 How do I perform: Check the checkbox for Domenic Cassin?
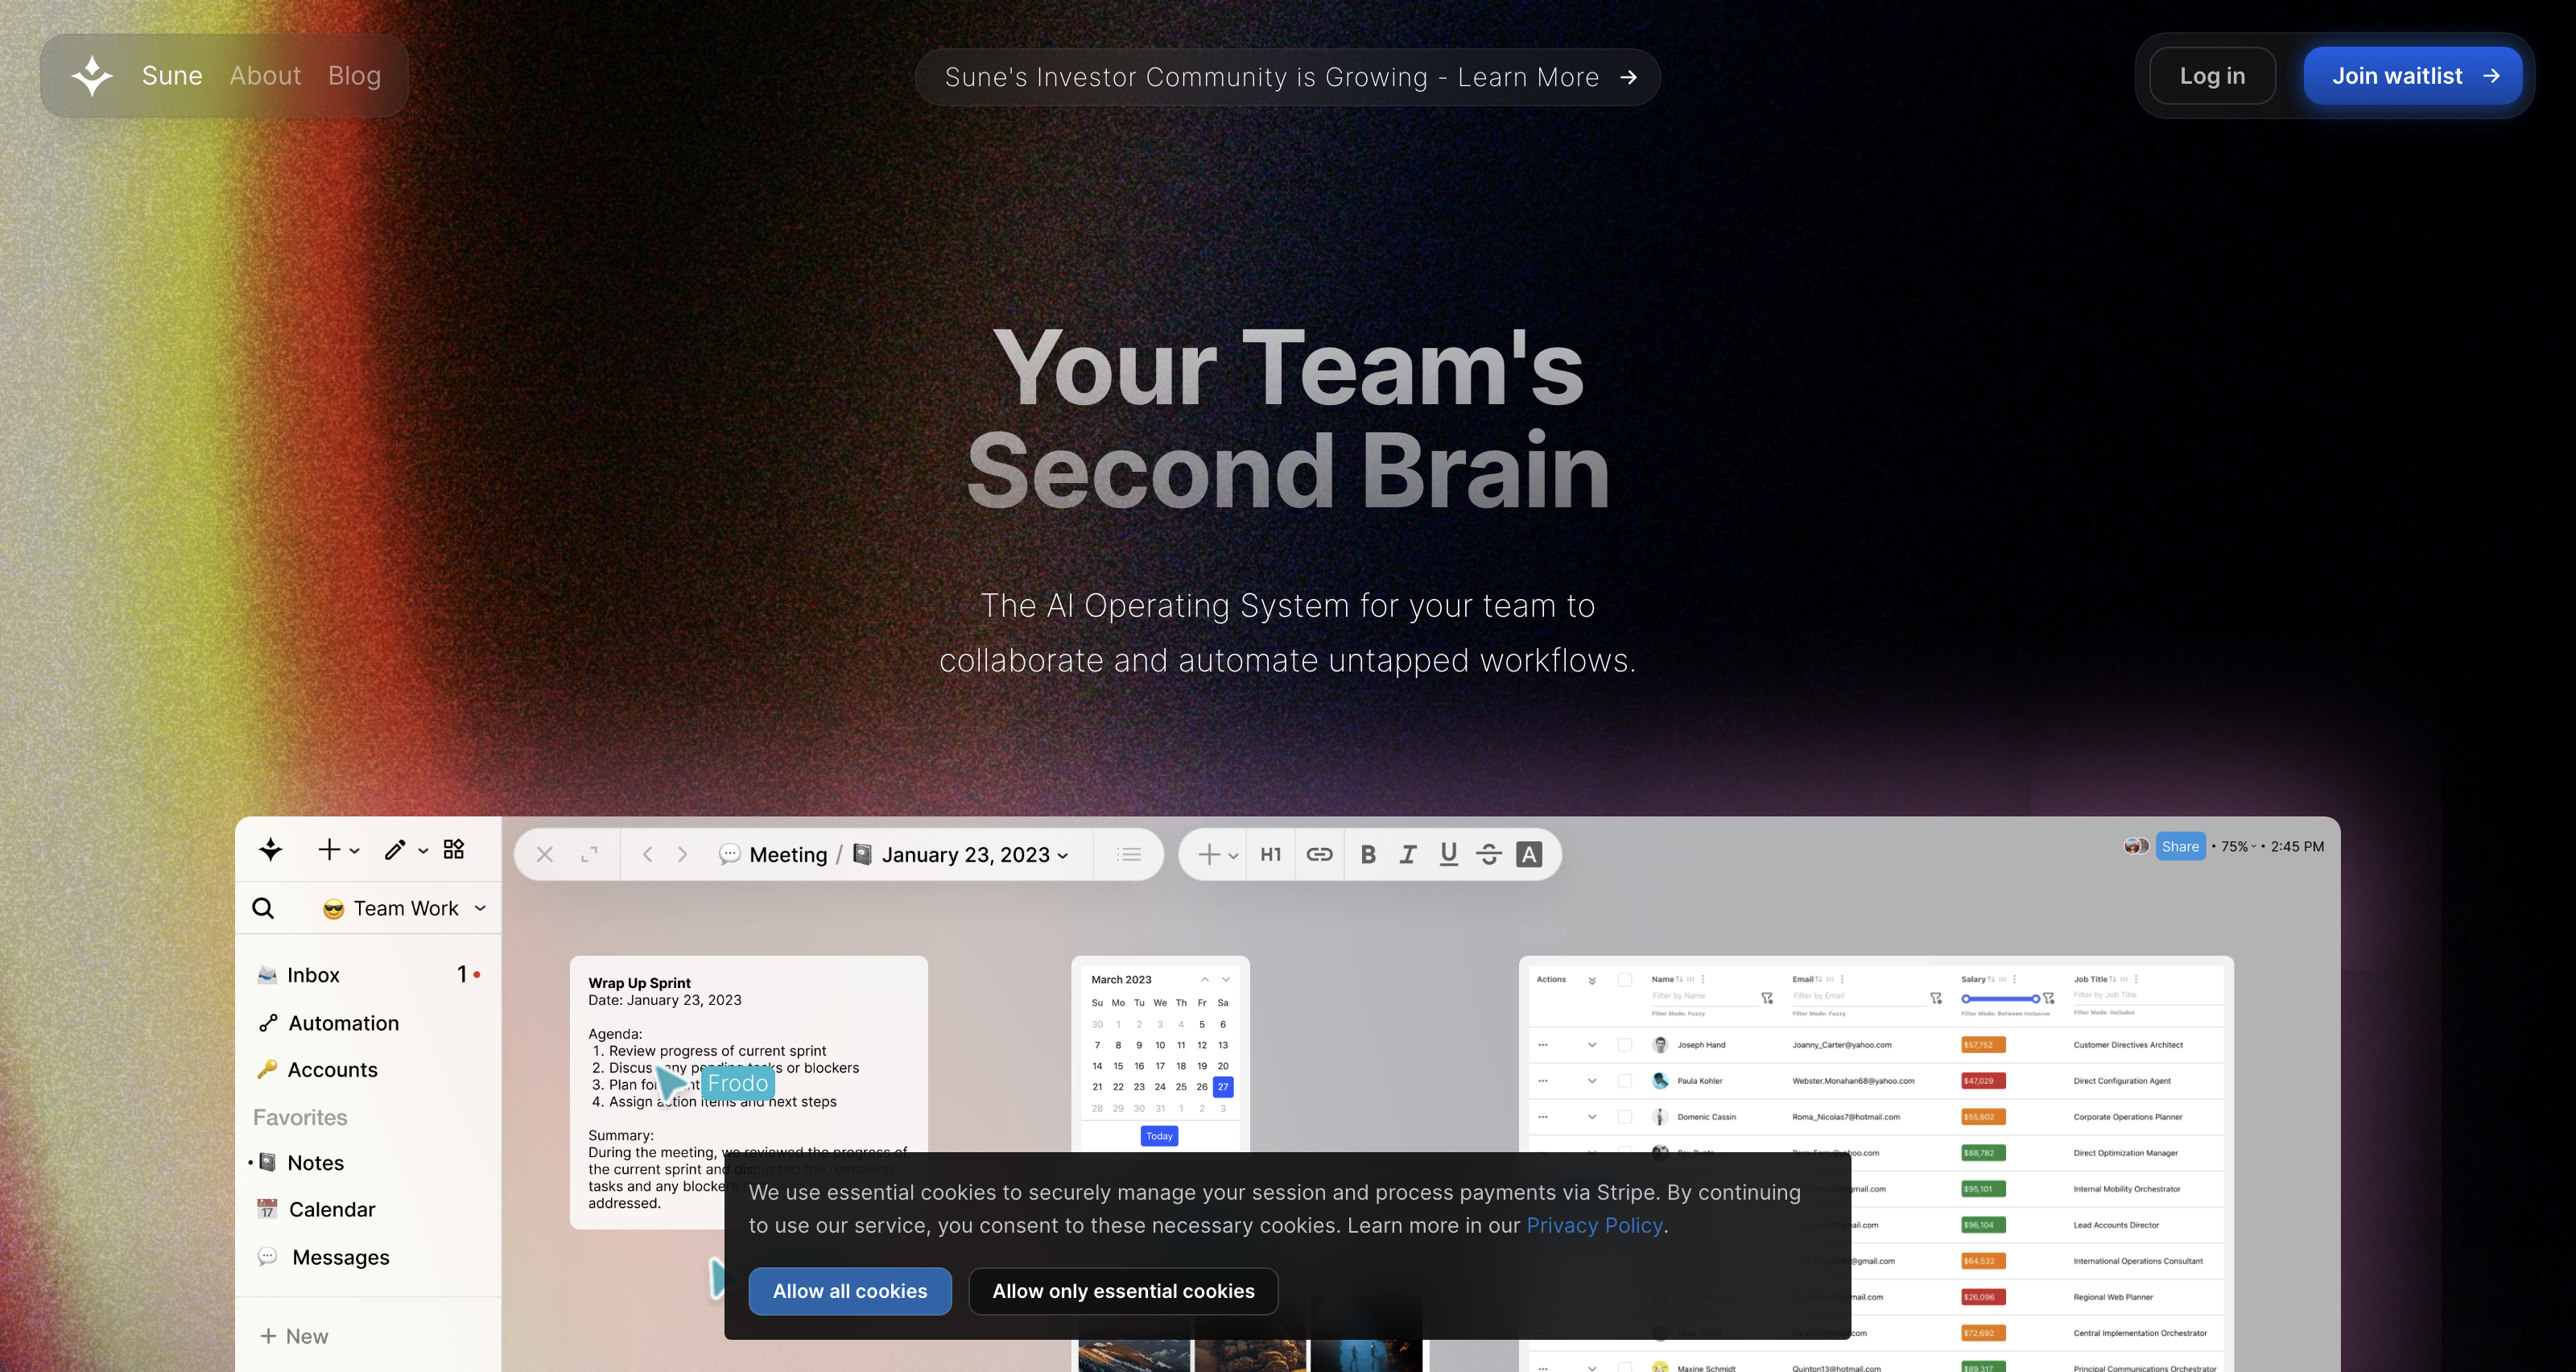coord(1625,1117)
